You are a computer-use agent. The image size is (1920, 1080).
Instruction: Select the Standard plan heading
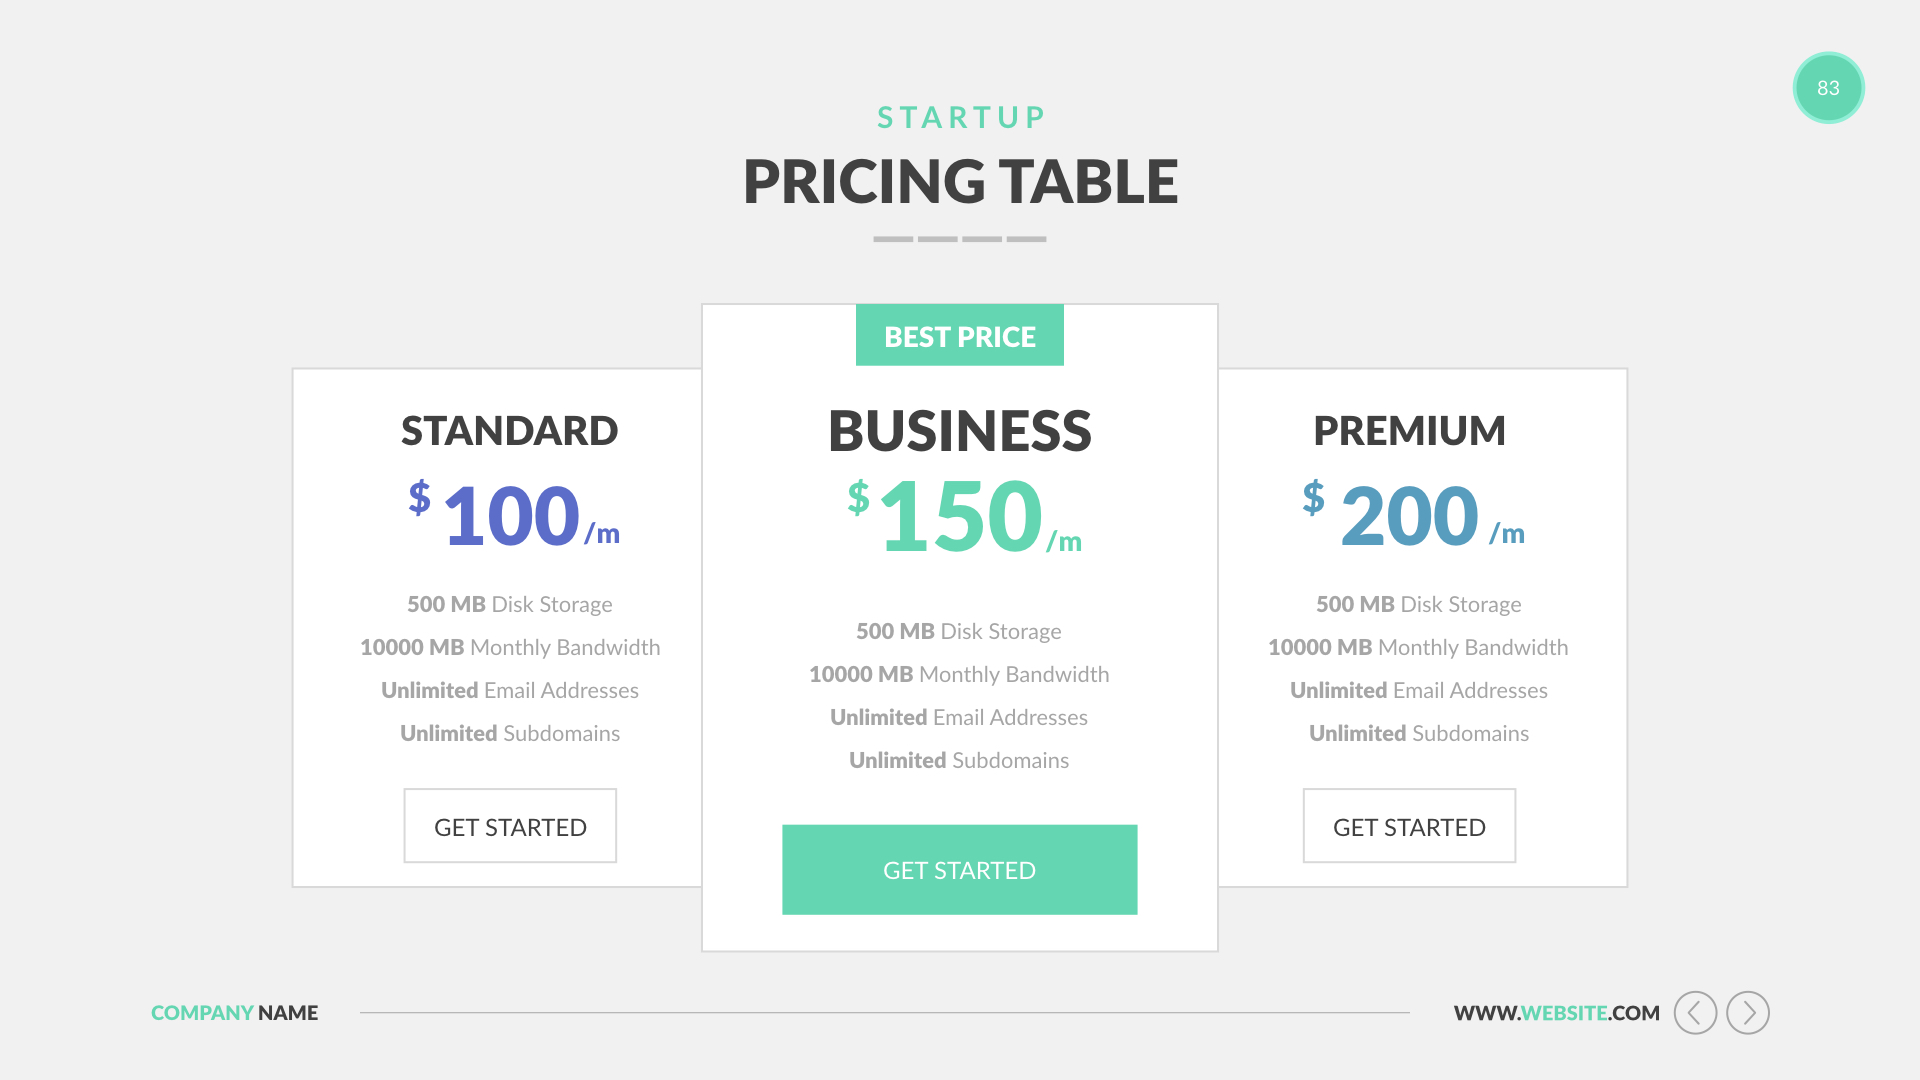[509, 431]
